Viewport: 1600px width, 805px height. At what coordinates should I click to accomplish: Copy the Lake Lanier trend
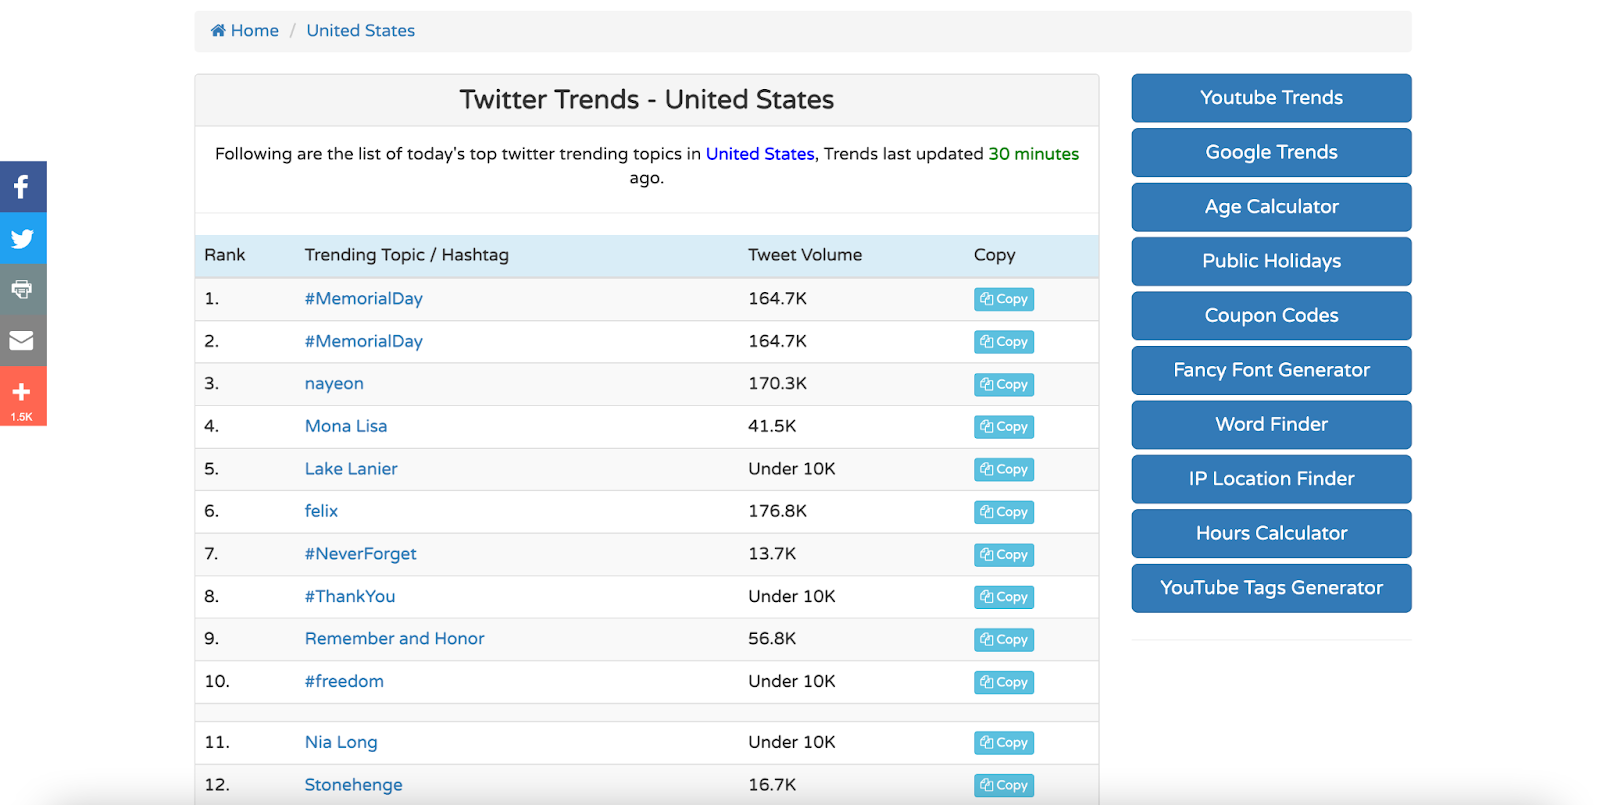click(x=1004, y=469)
